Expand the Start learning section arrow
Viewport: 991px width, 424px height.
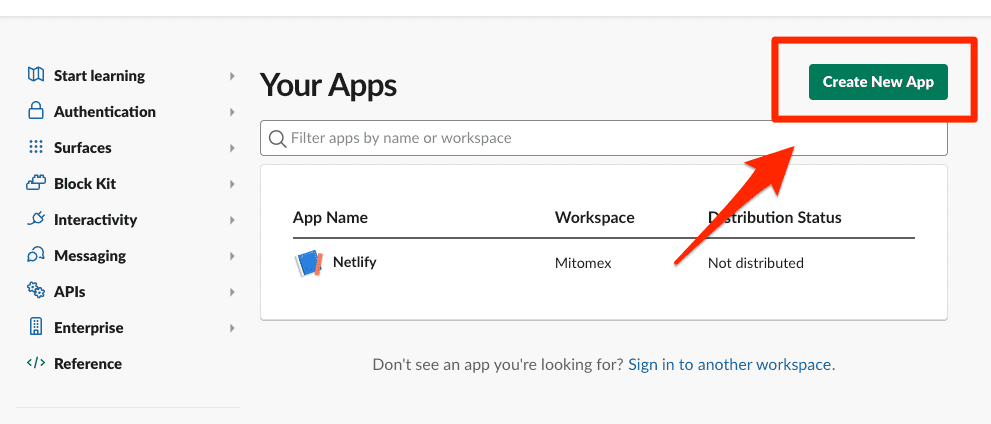click(232, 76)
